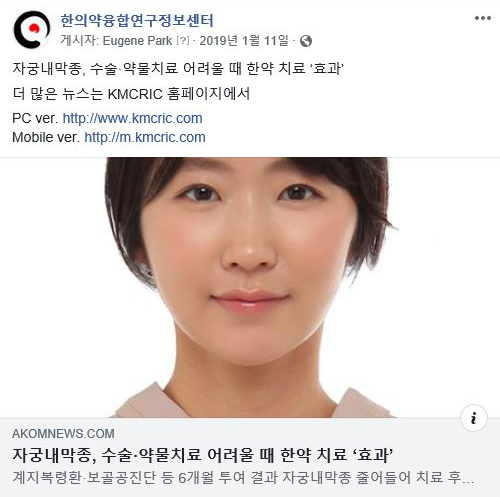The height and width of the screenshot is (497, 500).
Task: Open poster Eugene Park's profile
Action: pos(137,41)
